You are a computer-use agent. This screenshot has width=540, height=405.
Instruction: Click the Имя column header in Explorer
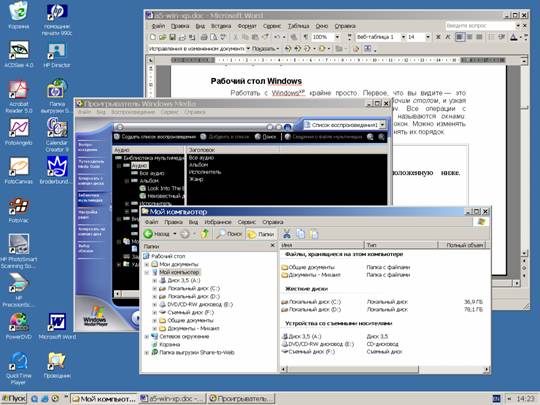pyautogui.click(x=322, y=245)
